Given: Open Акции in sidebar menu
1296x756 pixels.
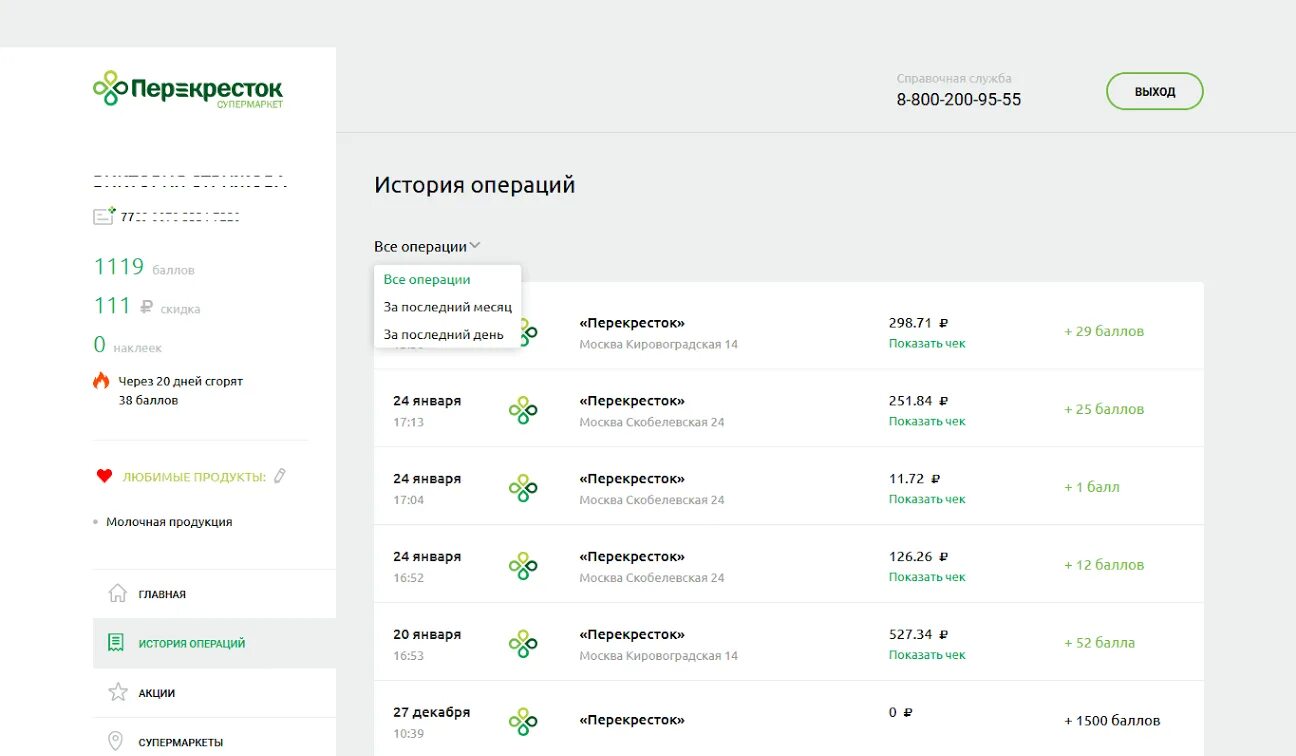Looking at the screenshot, I should [214, 693].
